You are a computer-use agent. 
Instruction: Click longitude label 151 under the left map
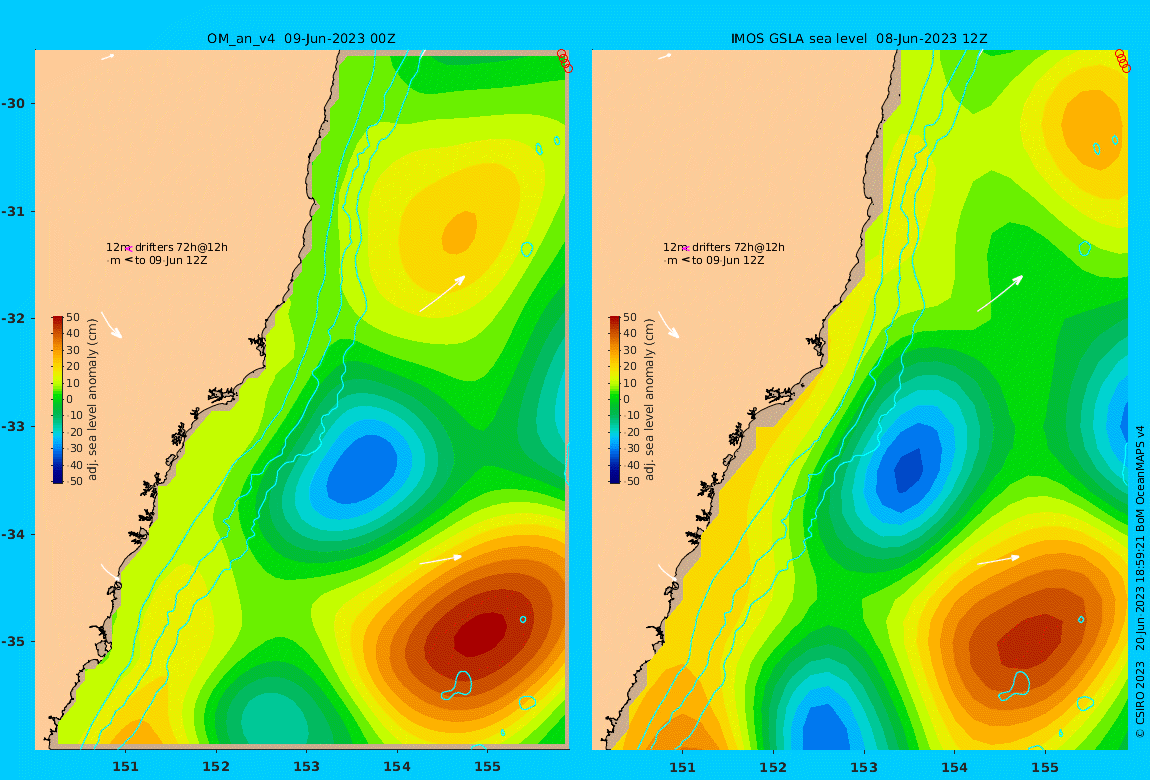[x=125, y=767]
